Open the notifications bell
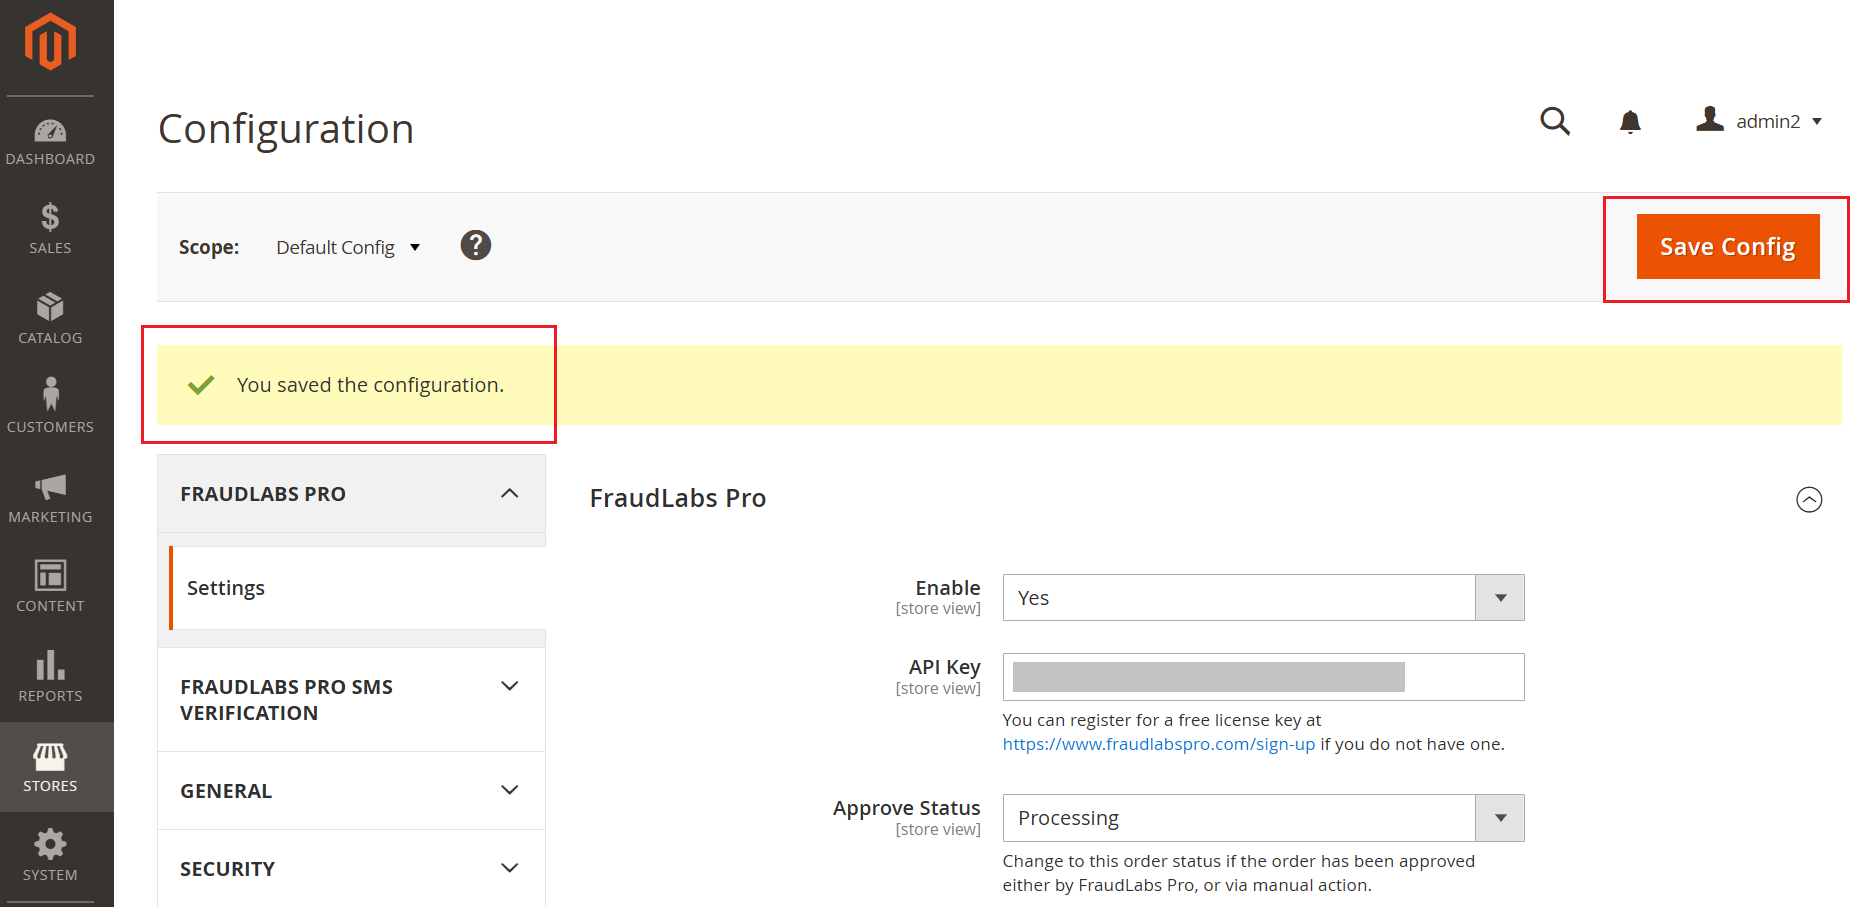This screenshot has height=907, width=1873. coord(1630,121)
